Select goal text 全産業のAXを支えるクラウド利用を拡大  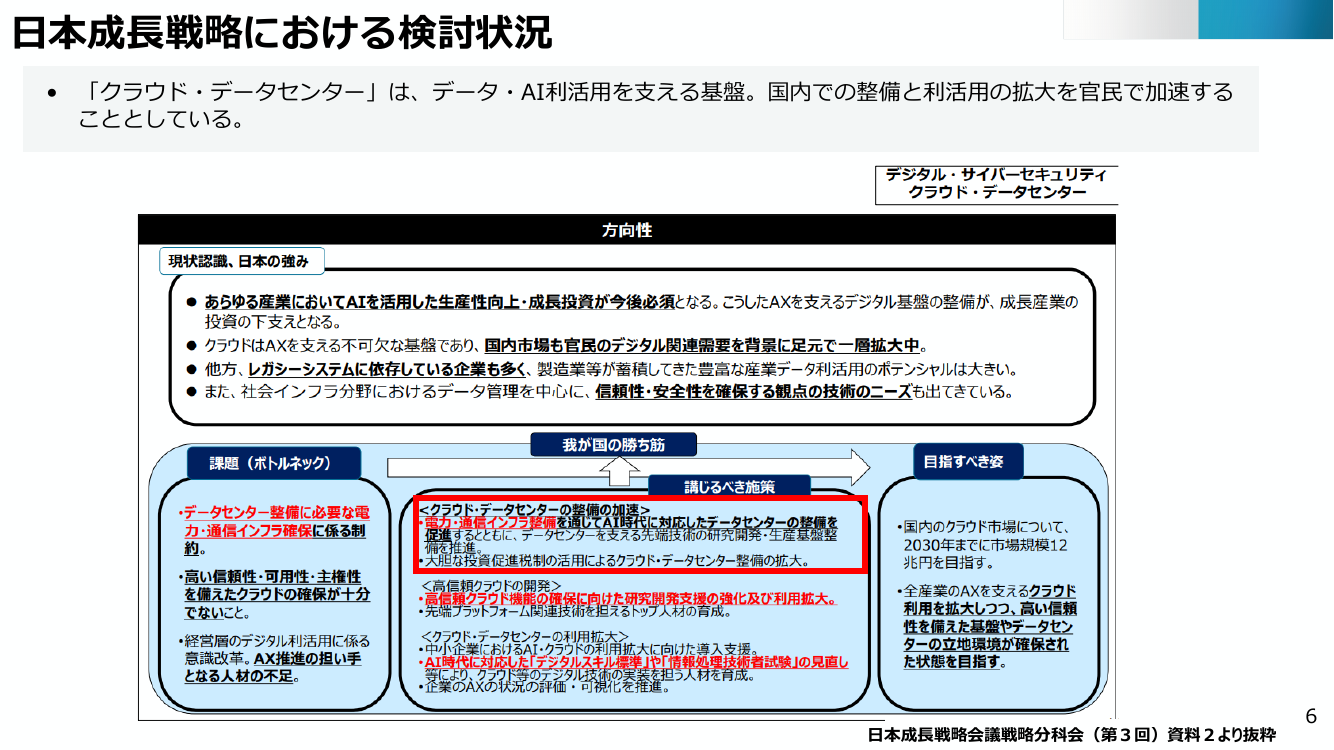987,625
